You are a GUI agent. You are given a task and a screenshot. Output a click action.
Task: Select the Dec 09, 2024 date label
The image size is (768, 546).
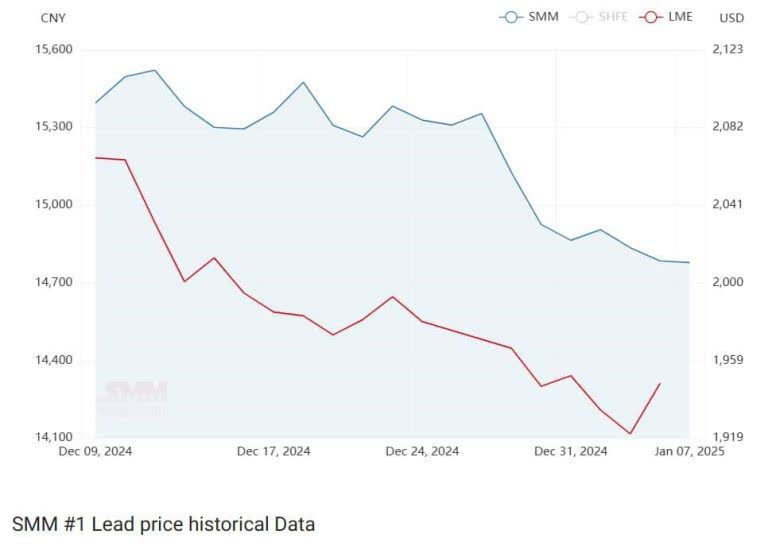click(95, 451)
